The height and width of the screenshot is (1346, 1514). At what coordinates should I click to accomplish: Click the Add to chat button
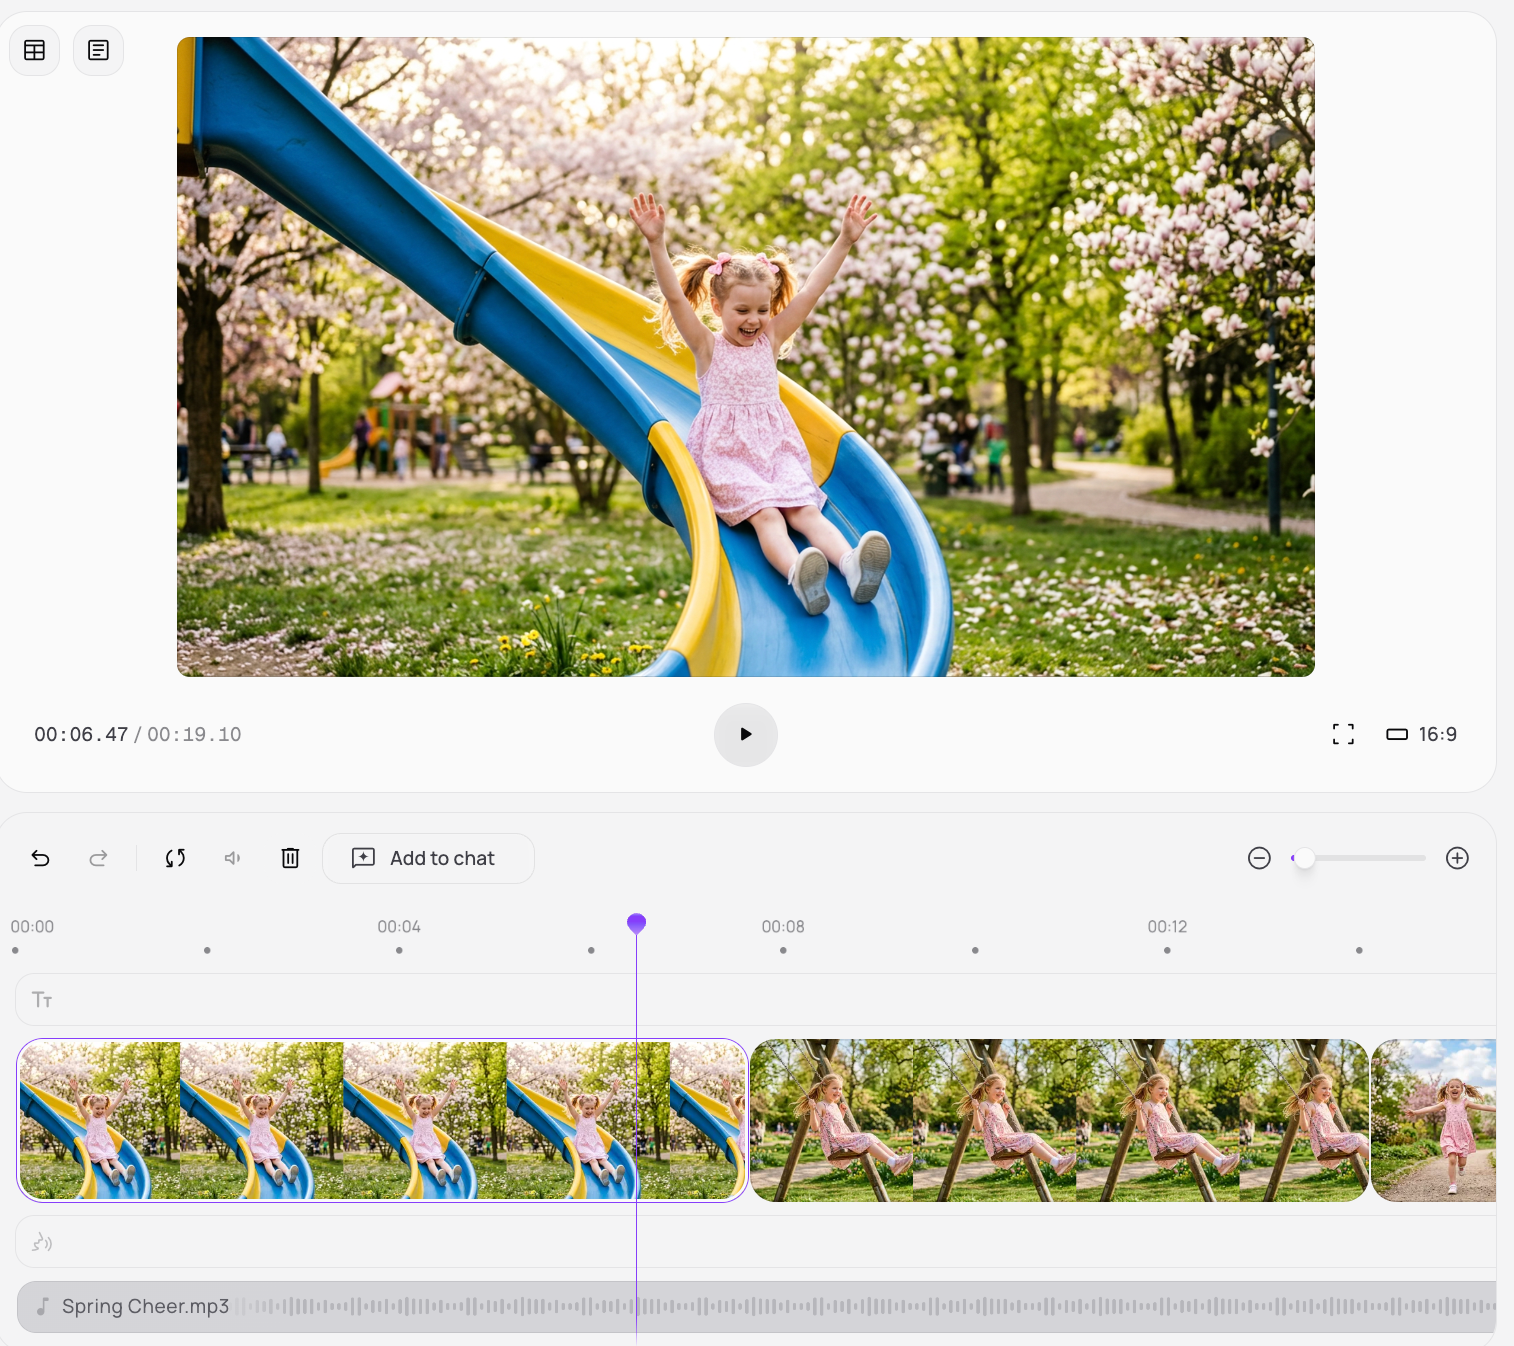pos(428,858)
